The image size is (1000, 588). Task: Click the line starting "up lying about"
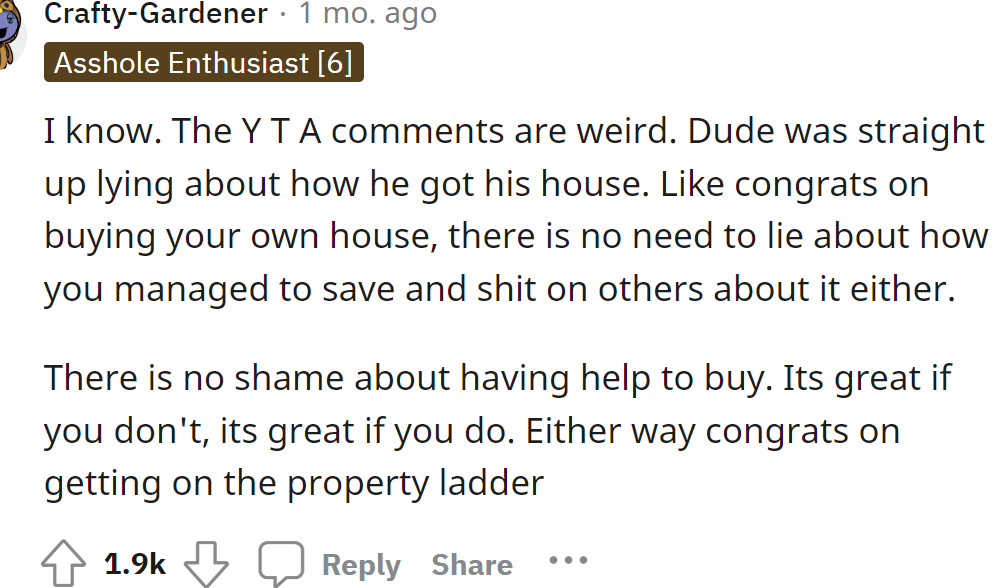pos(487,184)
